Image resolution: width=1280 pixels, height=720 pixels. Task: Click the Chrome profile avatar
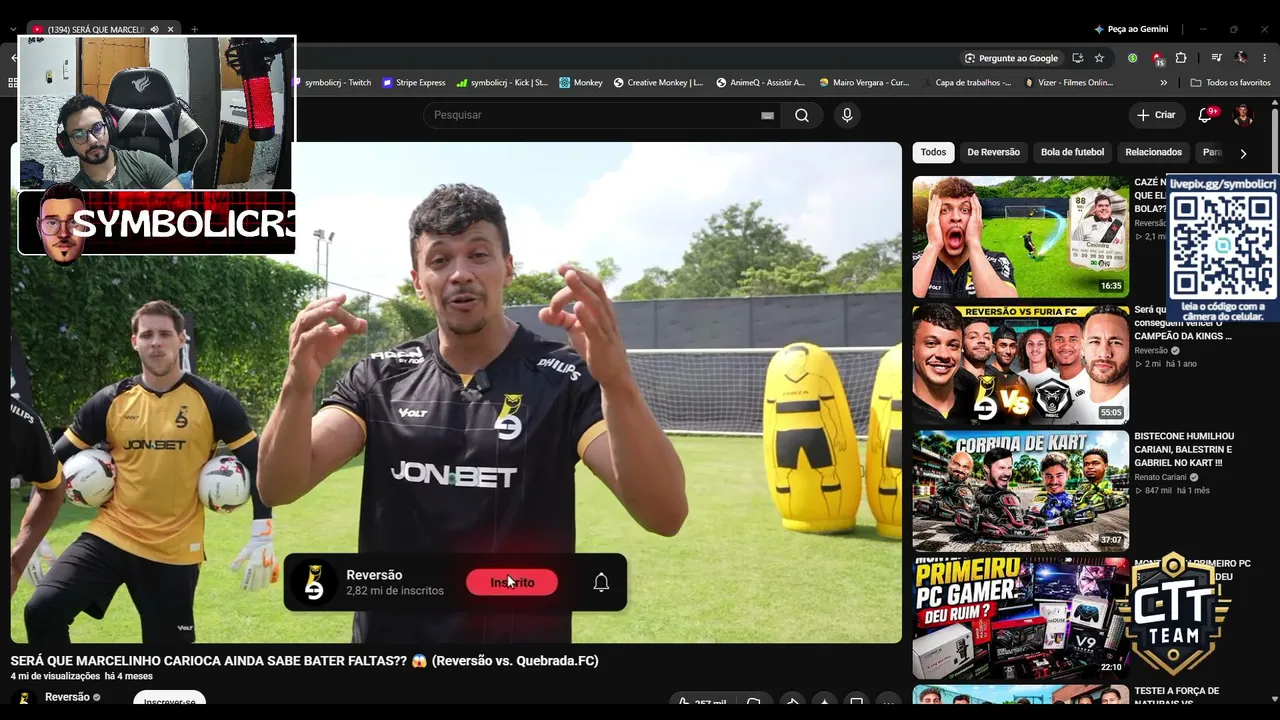tap(1241, 58)
